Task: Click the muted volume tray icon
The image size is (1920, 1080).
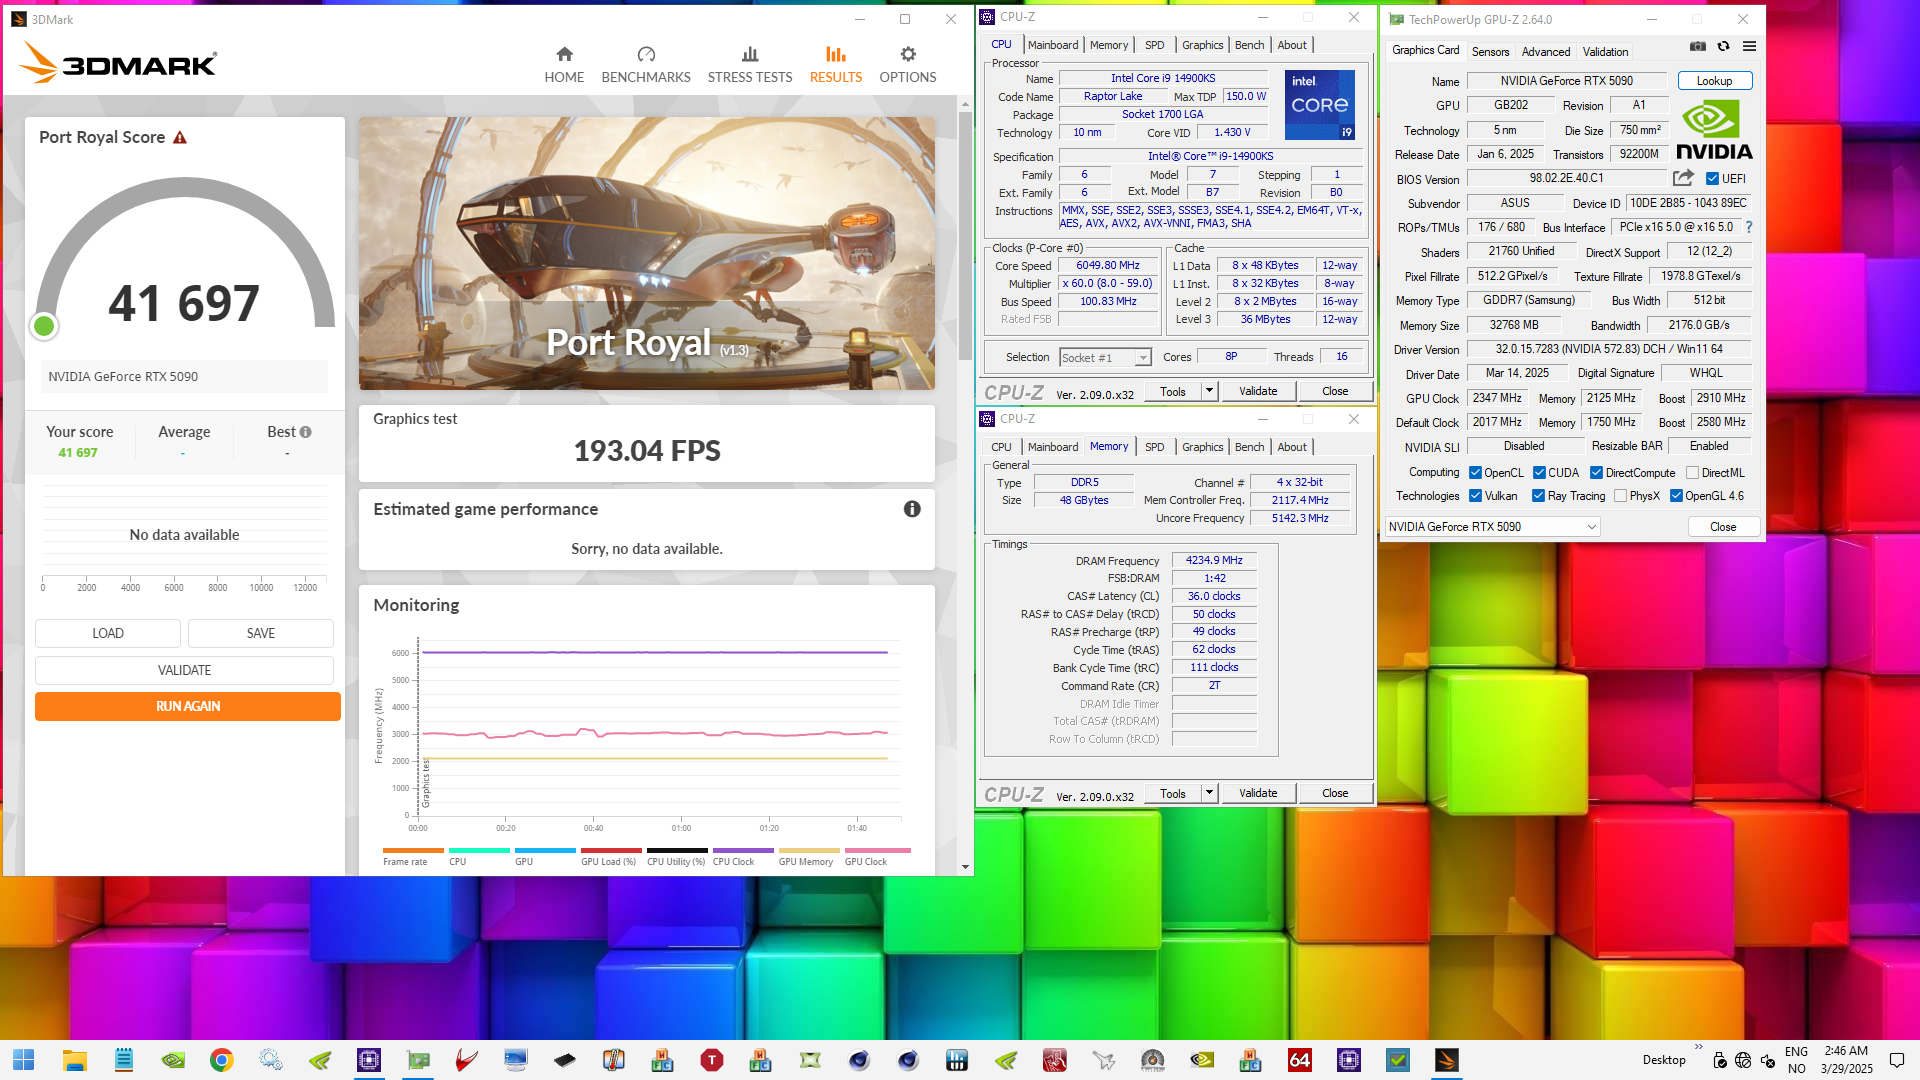Action: (1768, 1060)
